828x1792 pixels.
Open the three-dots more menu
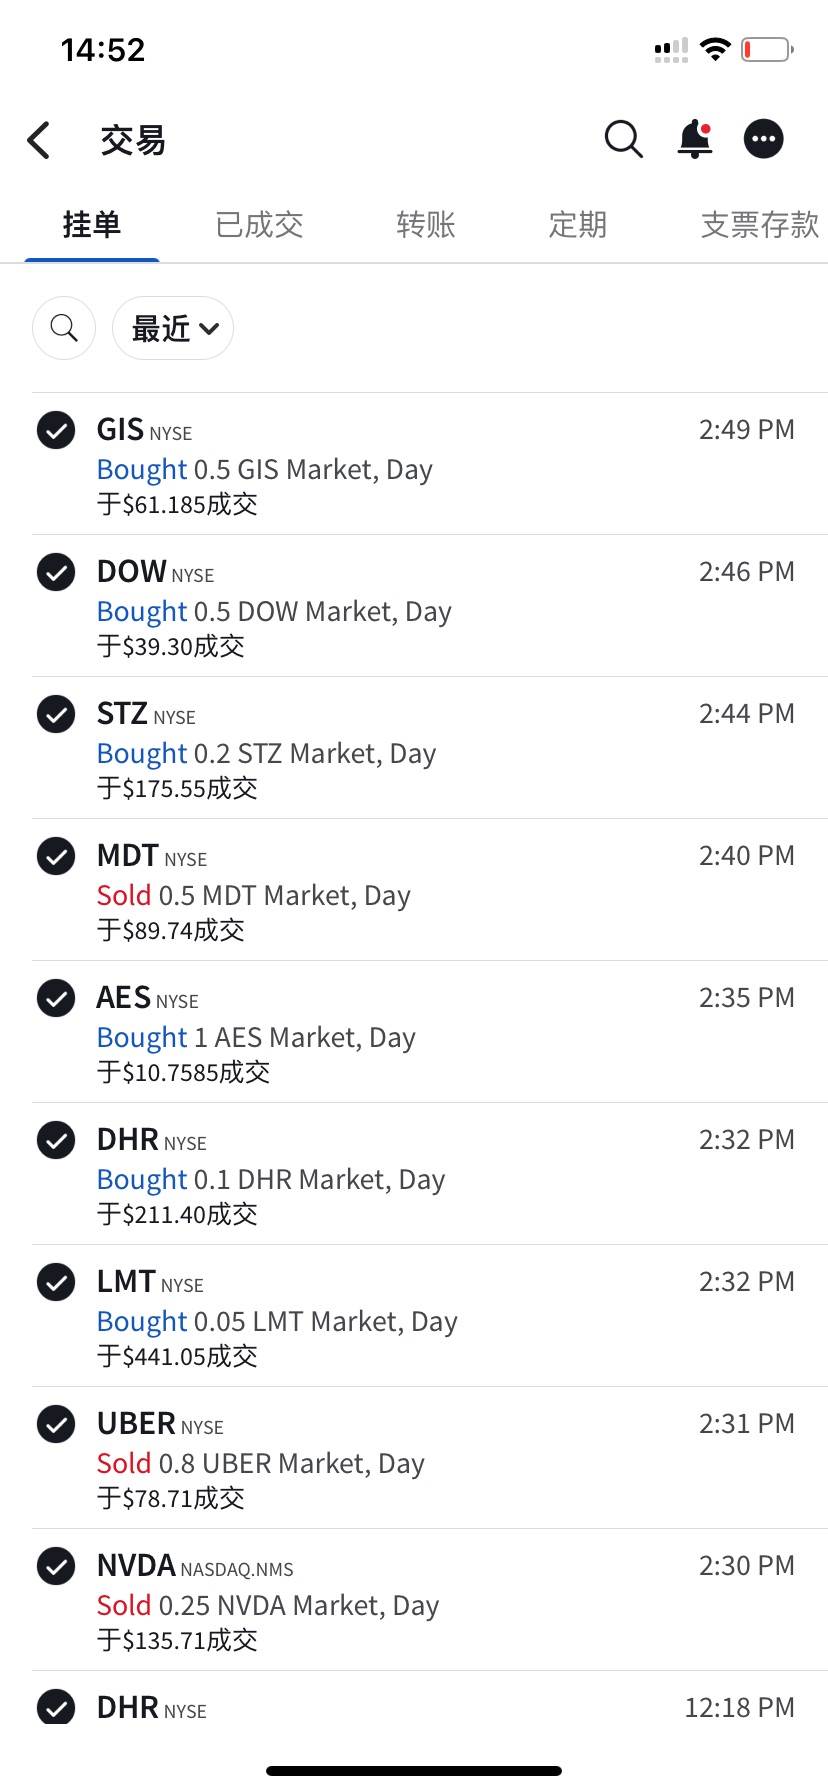click(764, 139)
